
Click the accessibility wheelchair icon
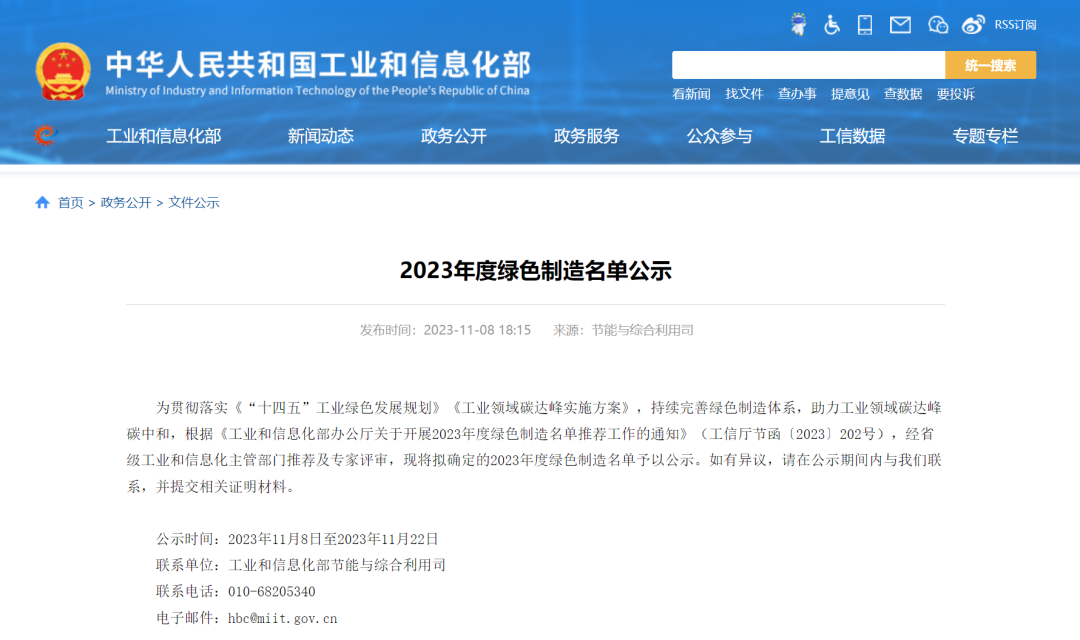(x=832, y=24)
